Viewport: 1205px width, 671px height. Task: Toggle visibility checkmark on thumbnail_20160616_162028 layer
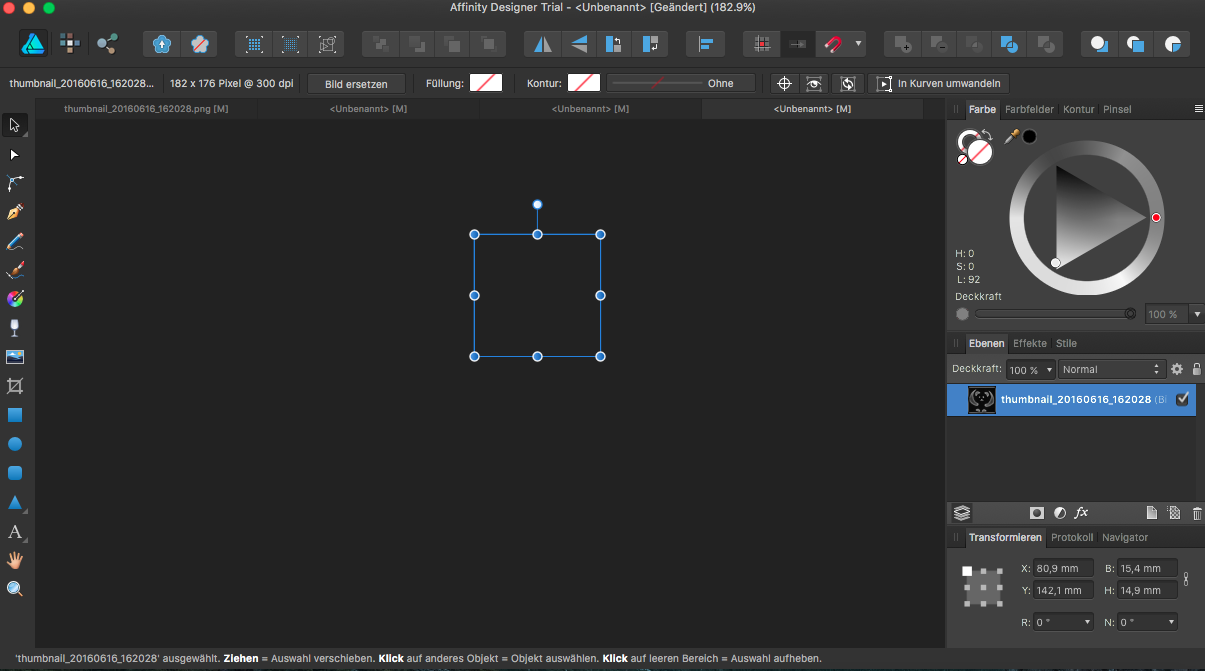1183,399
